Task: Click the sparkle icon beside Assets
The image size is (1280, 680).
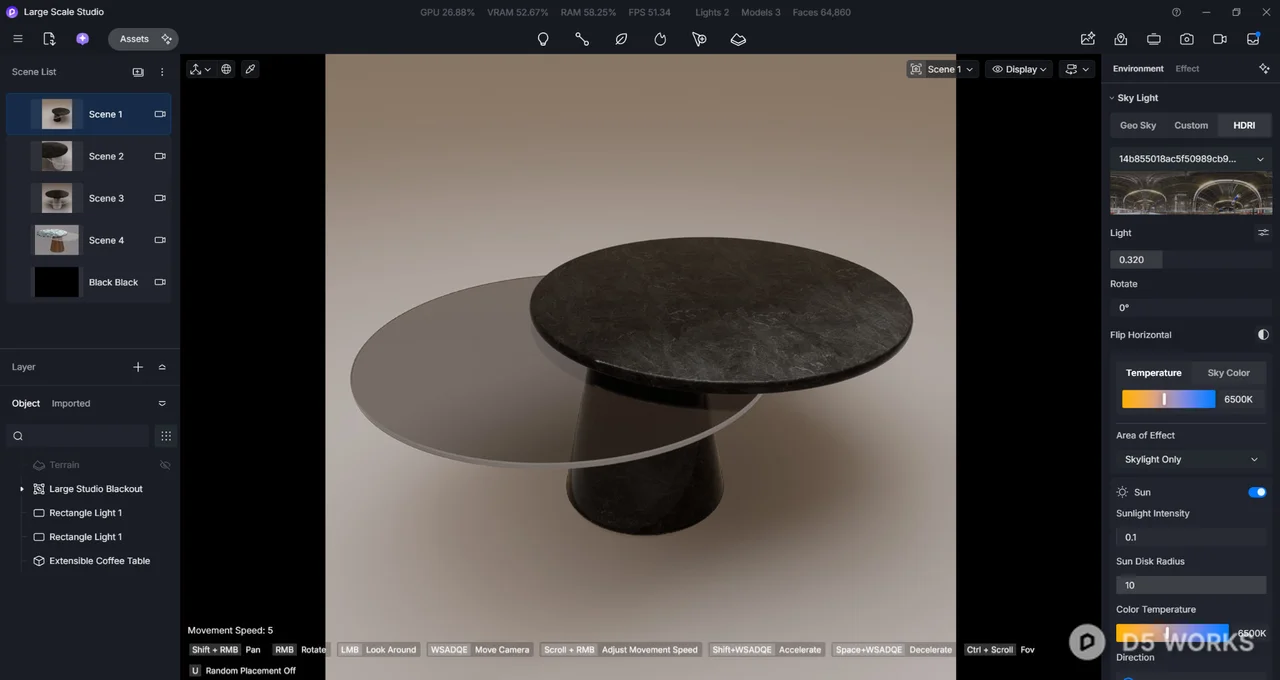Action: click(167, 39)
